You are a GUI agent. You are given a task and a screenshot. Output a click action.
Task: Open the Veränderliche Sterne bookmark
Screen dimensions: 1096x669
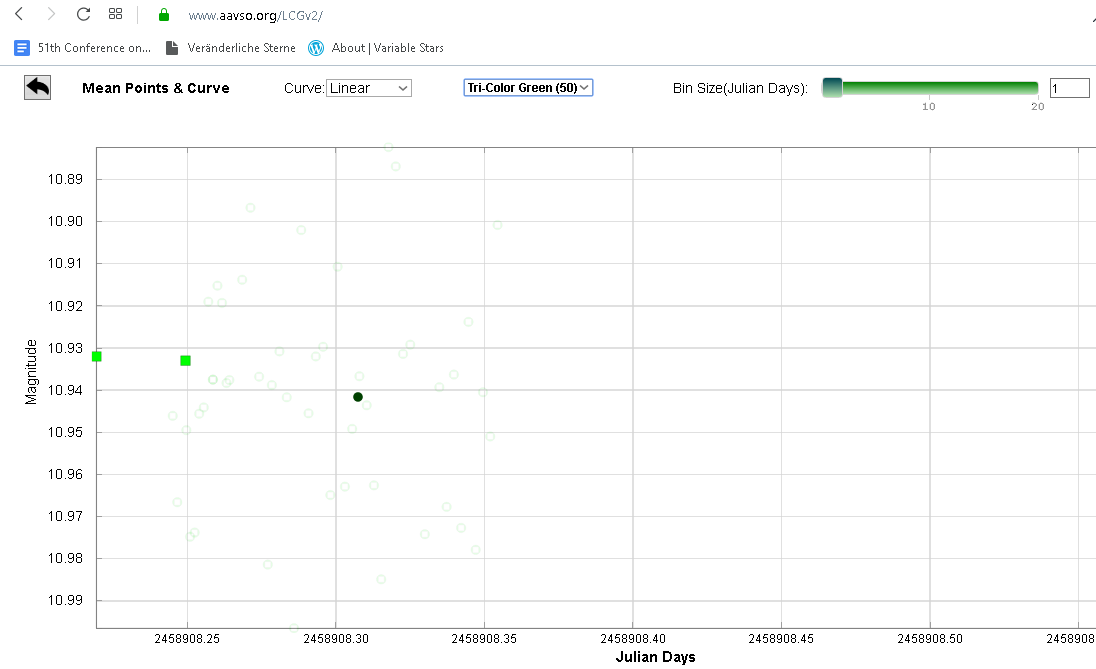231,48
